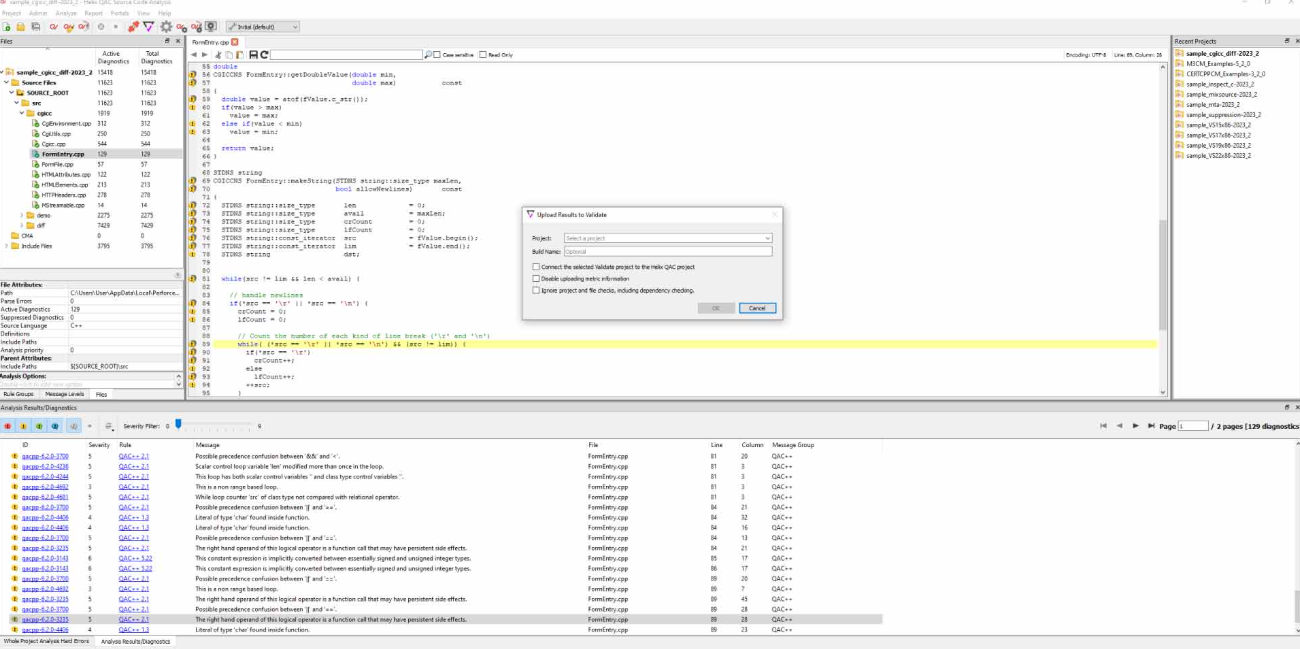Toggle the Case sensitive checkbox
The width and height of the screenshot is (1300, 649).
[x=438, y=55]
